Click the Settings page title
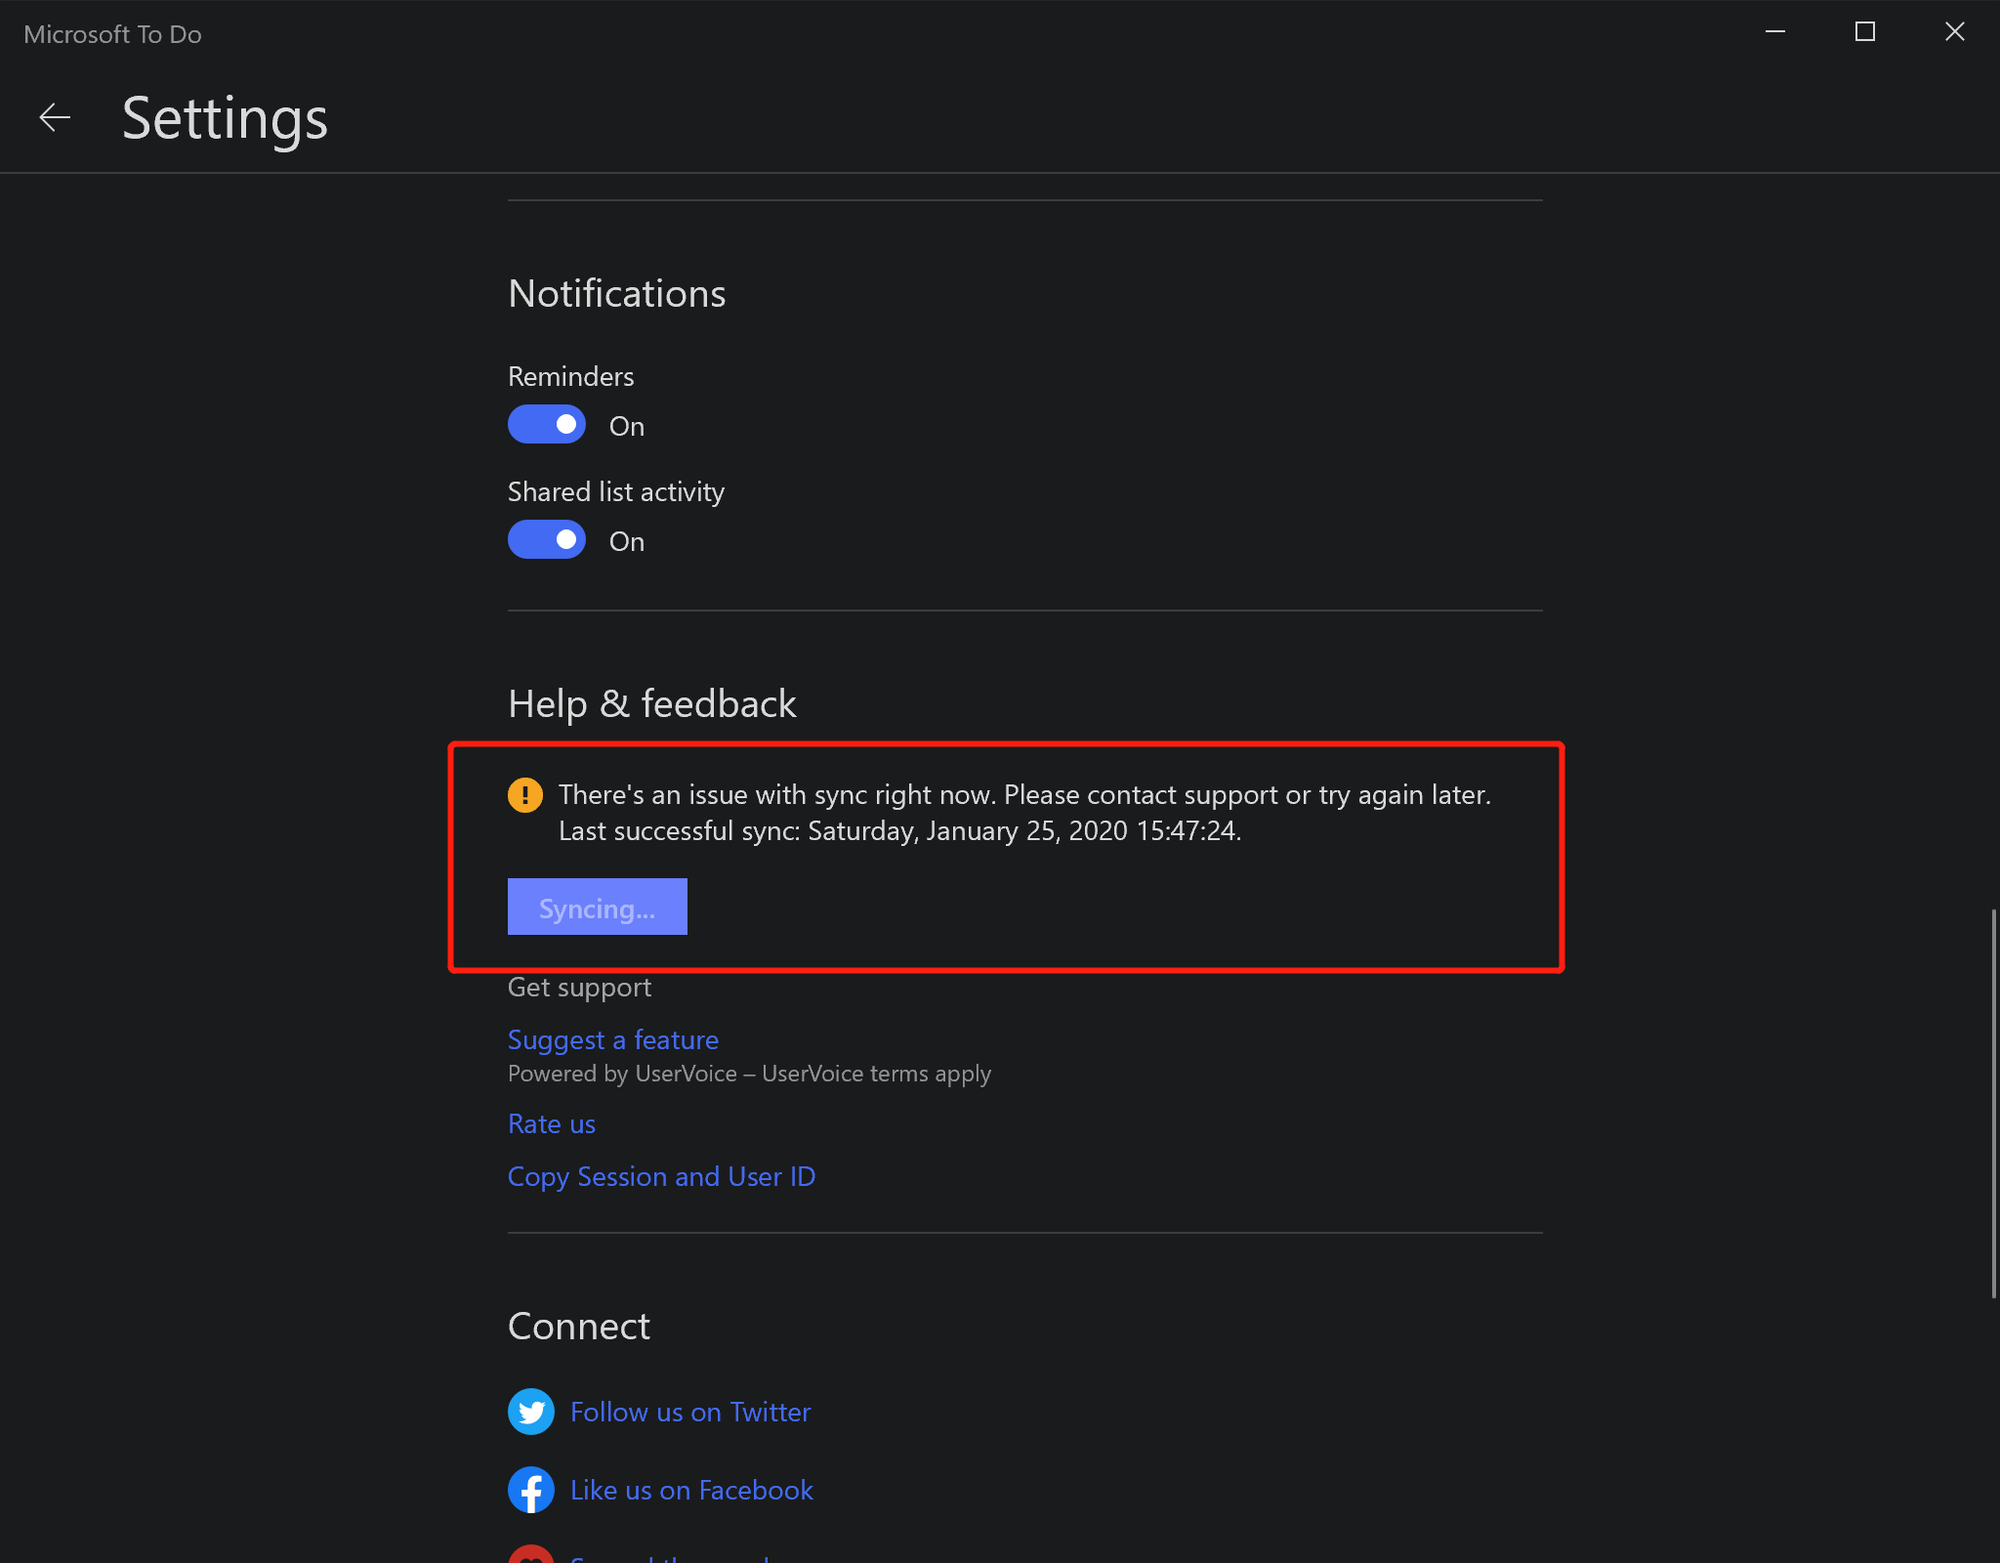 click(225, 119)
